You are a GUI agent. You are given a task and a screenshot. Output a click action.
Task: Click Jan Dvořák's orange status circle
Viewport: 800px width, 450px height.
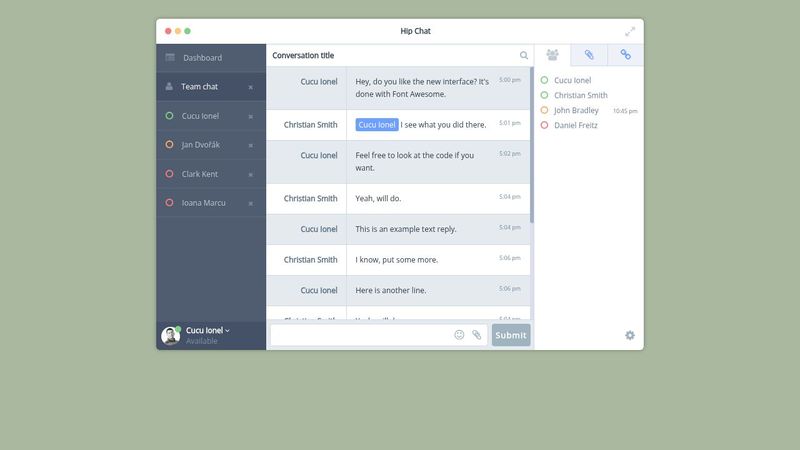169,144
